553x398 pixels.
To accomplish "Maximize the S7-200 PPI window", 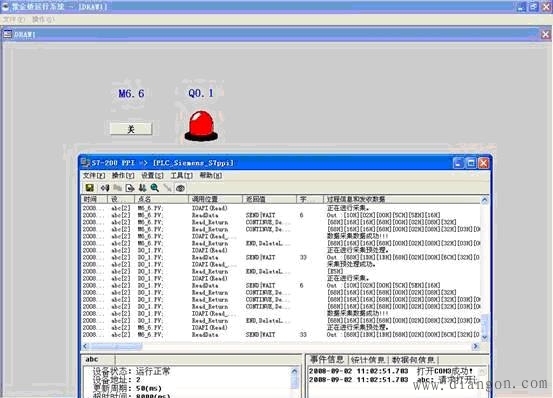I will pos(471,163).
